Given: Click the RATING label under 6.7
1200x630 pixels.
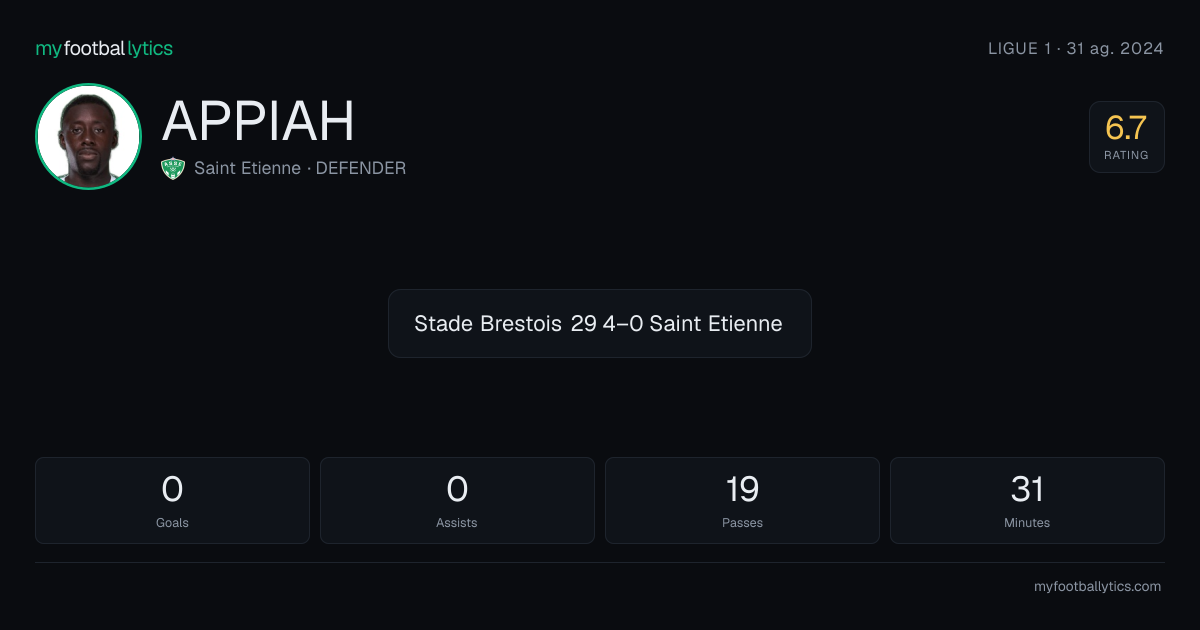Looking at the screenshot, I should [1126, 155].
